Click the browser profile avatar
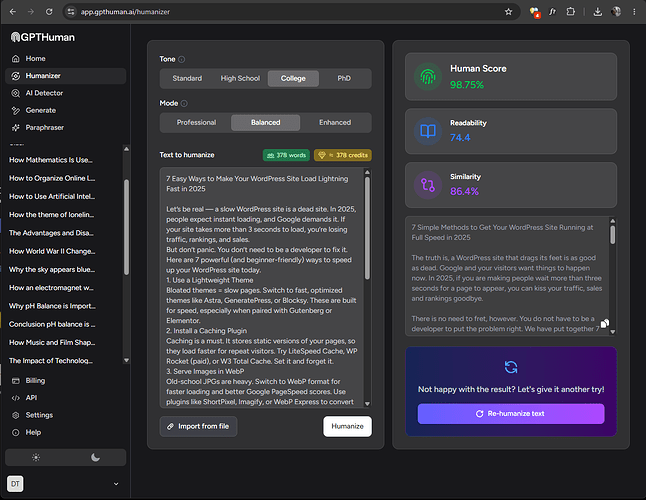The width and height of the screenshot is (646, 500). (x=616, y=12)
